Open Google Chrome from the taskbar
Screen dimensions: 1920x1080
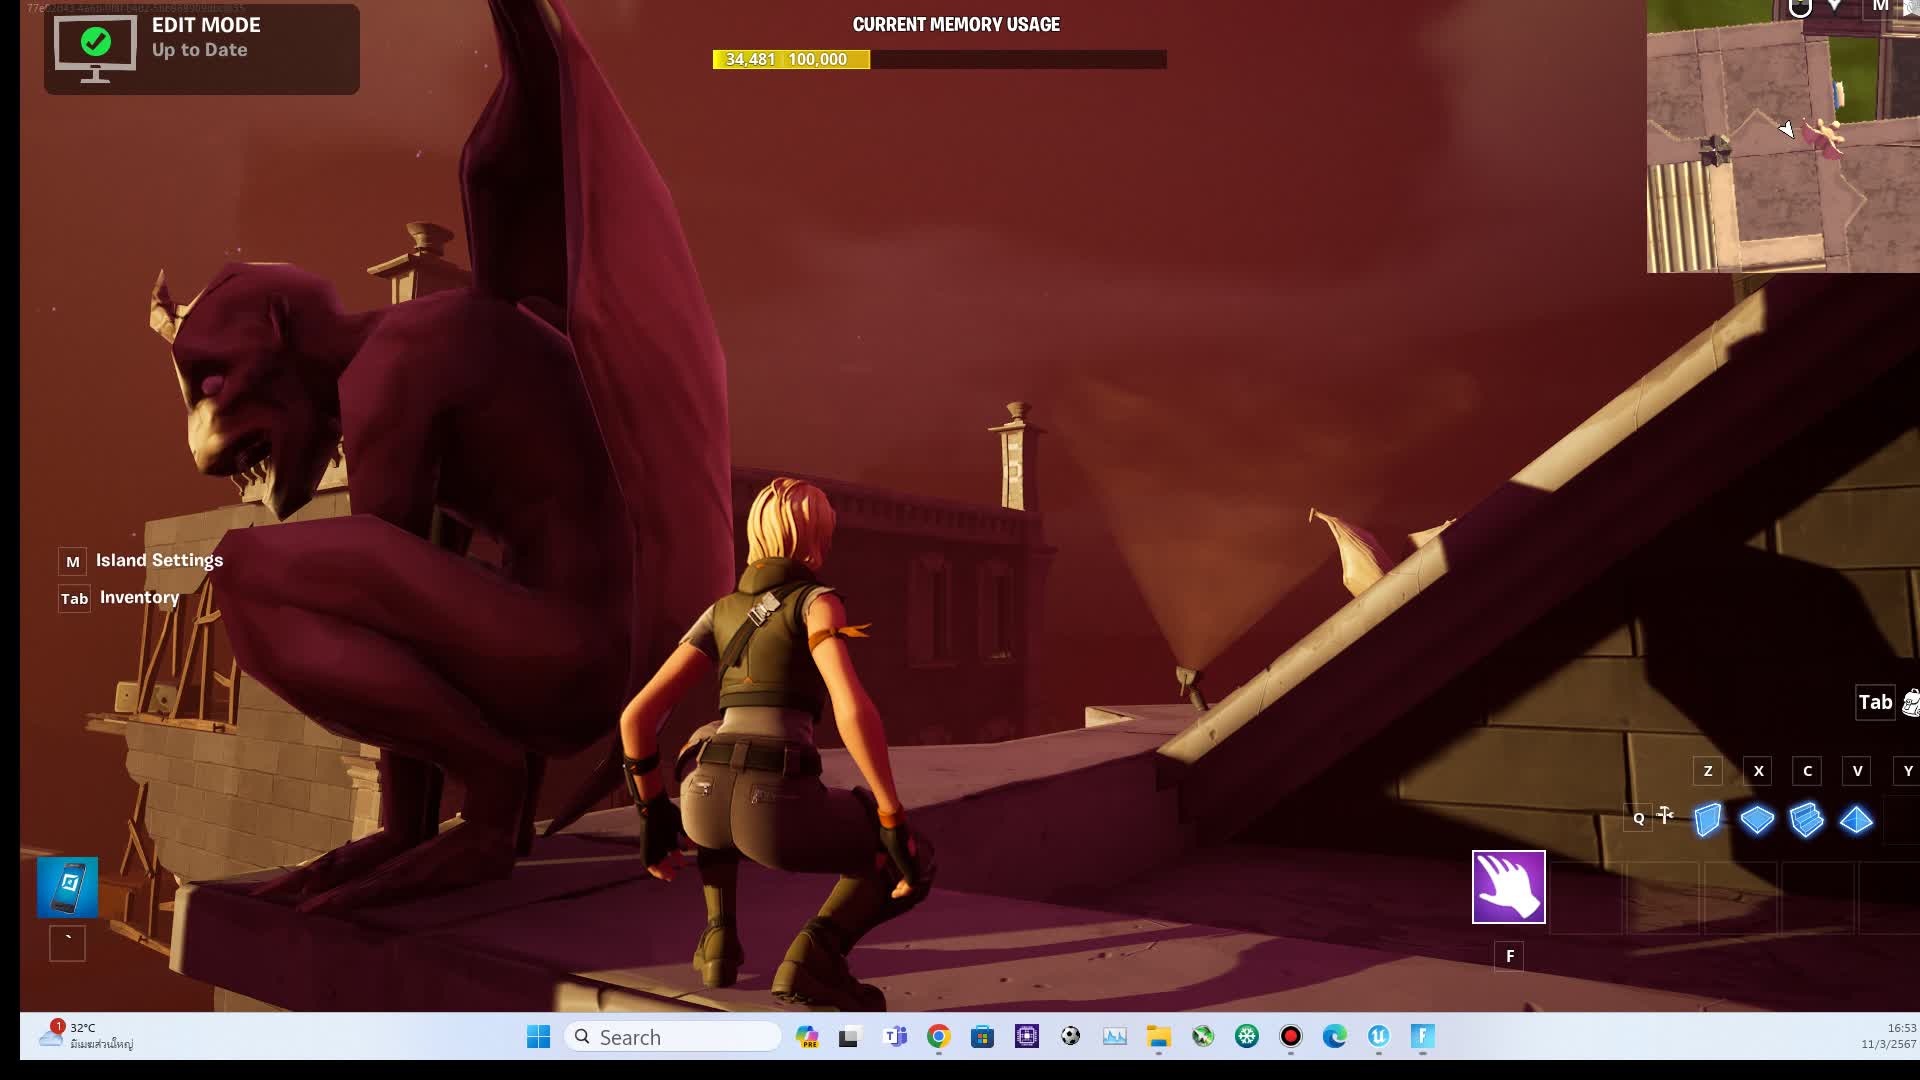coord(938,1037)
